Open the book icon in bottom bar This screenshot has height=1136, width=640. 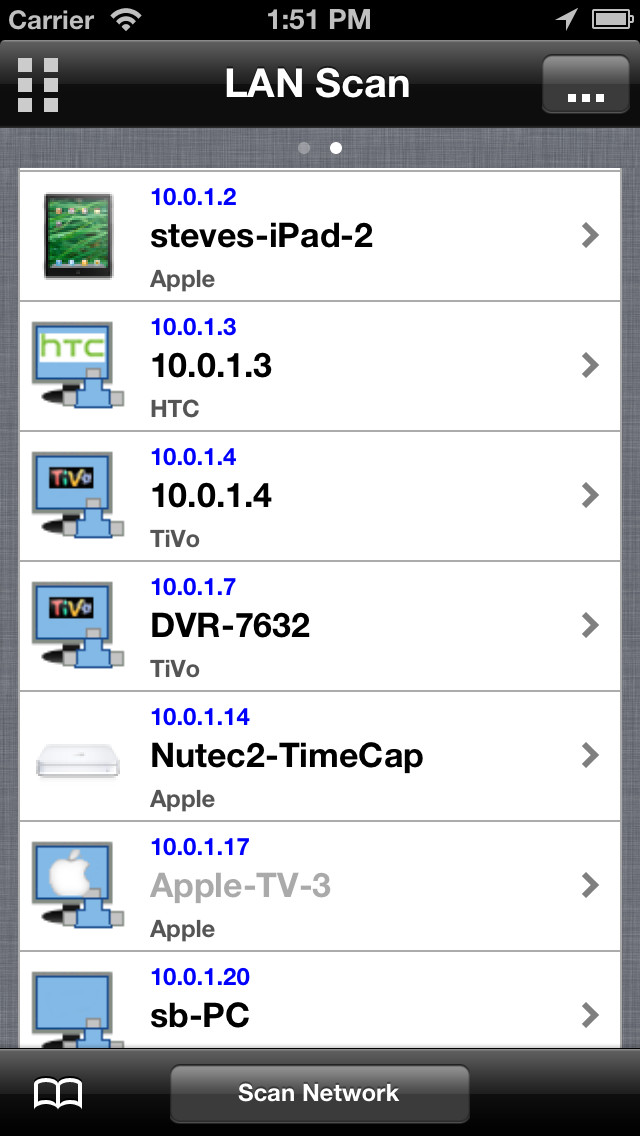click(x=58, y=1093)
